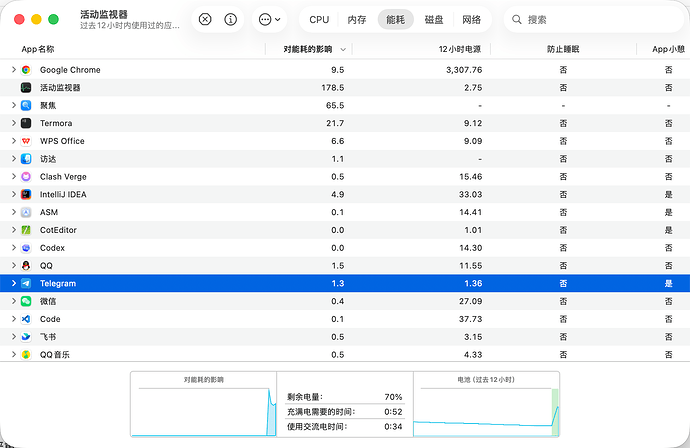The width and height of the screenshot is (690, 448).
Task: Switch to the 内存 tab
Action: pyautogui.click(x=356, y=19)
